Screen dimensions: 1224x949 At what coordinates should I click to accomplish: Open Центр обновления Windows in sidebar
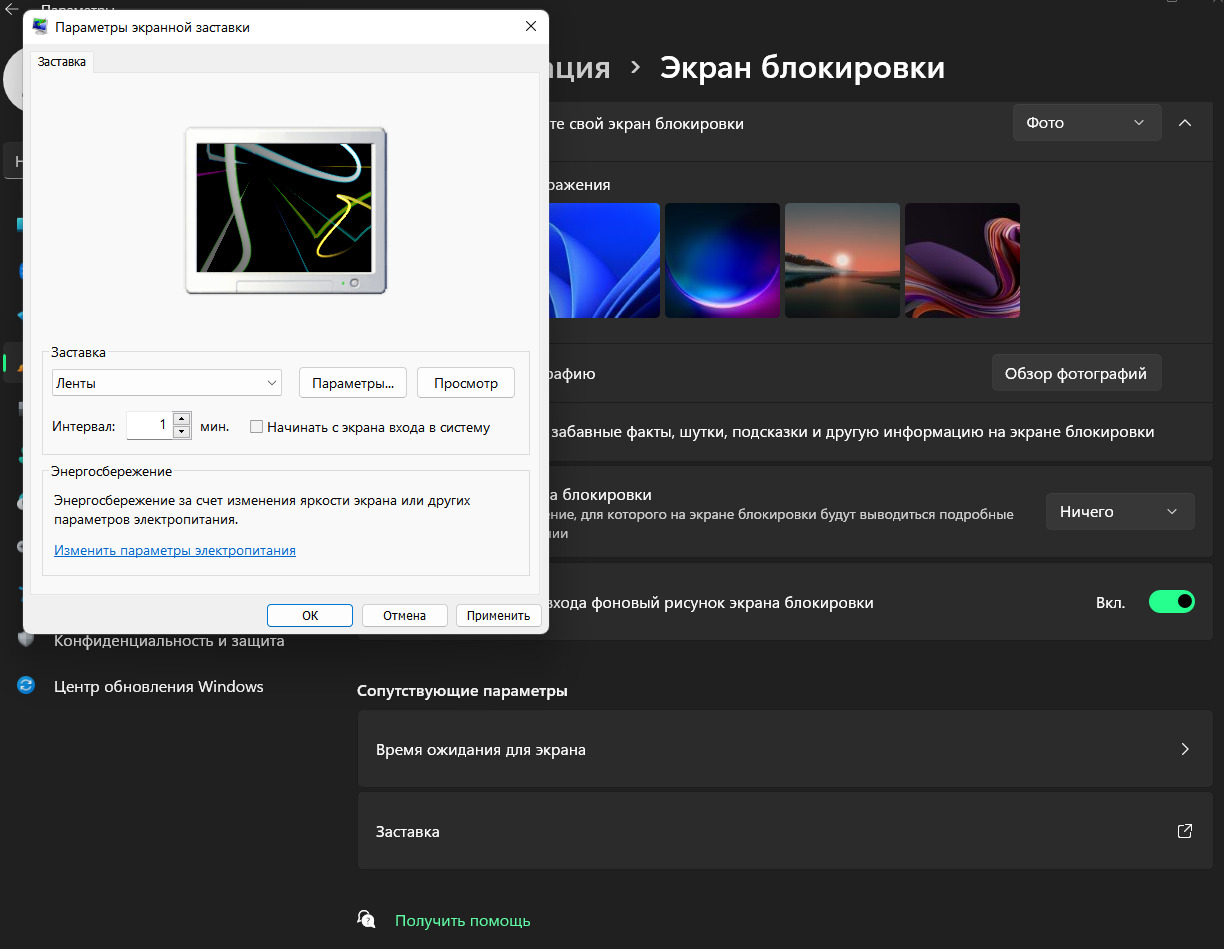[x=158, y=686]
